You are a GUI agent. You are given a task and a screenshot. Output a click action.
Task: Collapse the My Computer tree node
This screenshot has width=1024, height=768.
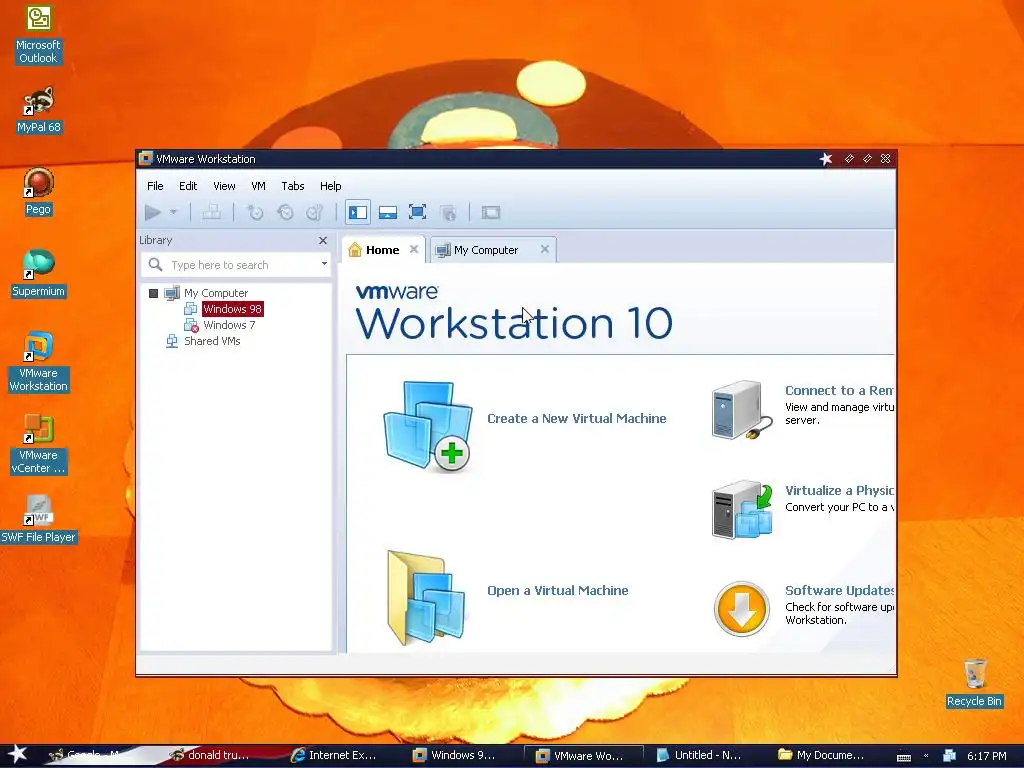153,293
